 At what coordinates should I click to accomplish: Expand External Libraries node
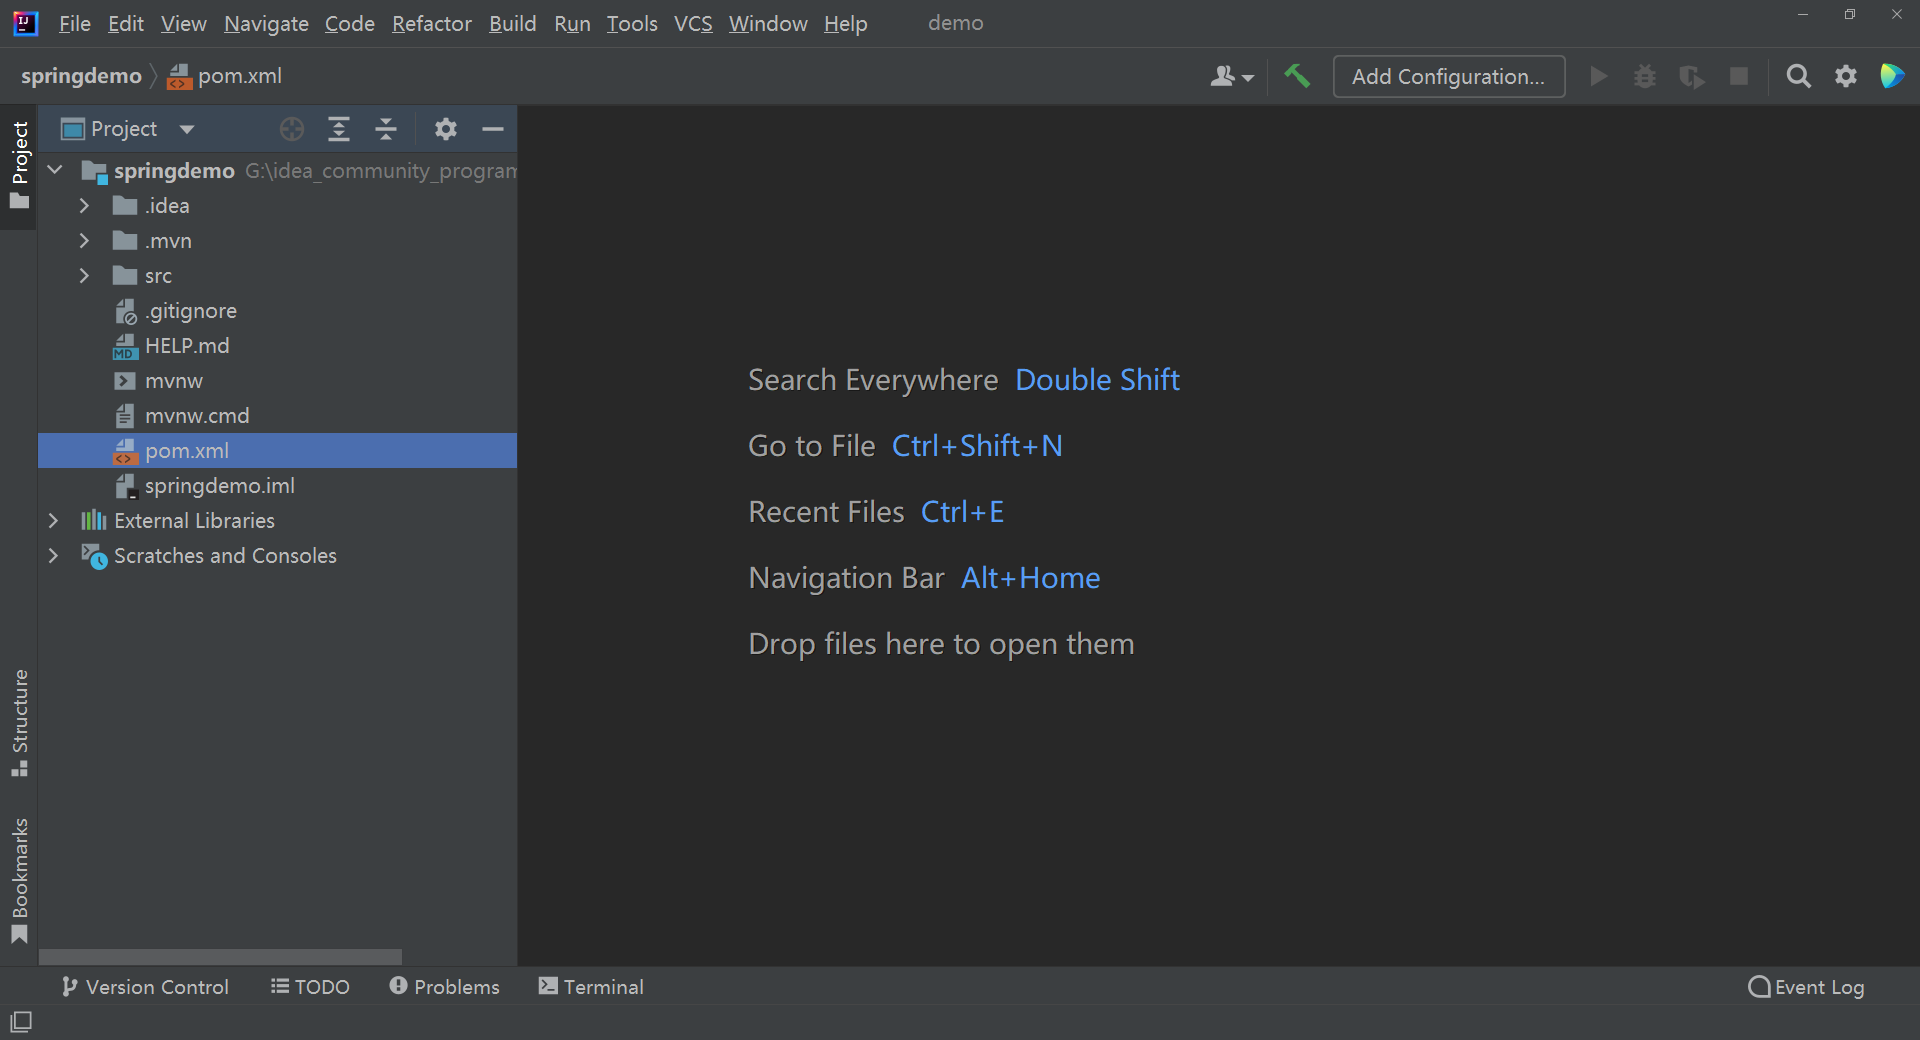53,521
